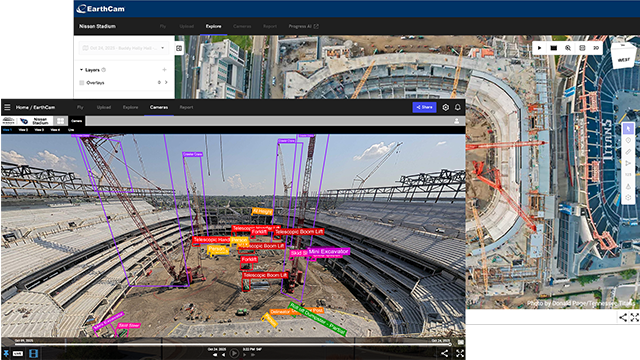
Task: Open the hamburger menu beside Home / EarthCam
Action: tap(7, 107)
